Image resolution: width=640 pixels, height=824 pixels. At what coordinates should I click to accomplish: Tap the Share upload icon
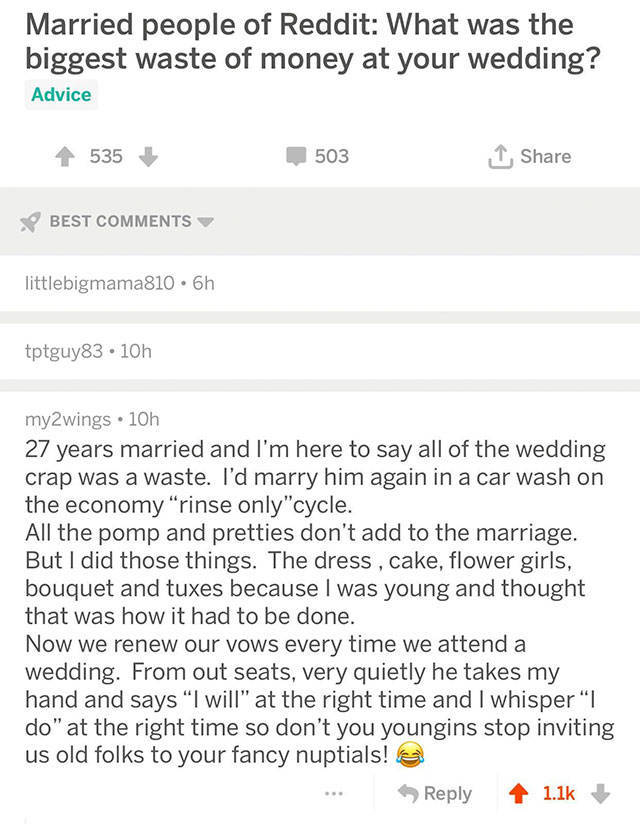[501, 156]
